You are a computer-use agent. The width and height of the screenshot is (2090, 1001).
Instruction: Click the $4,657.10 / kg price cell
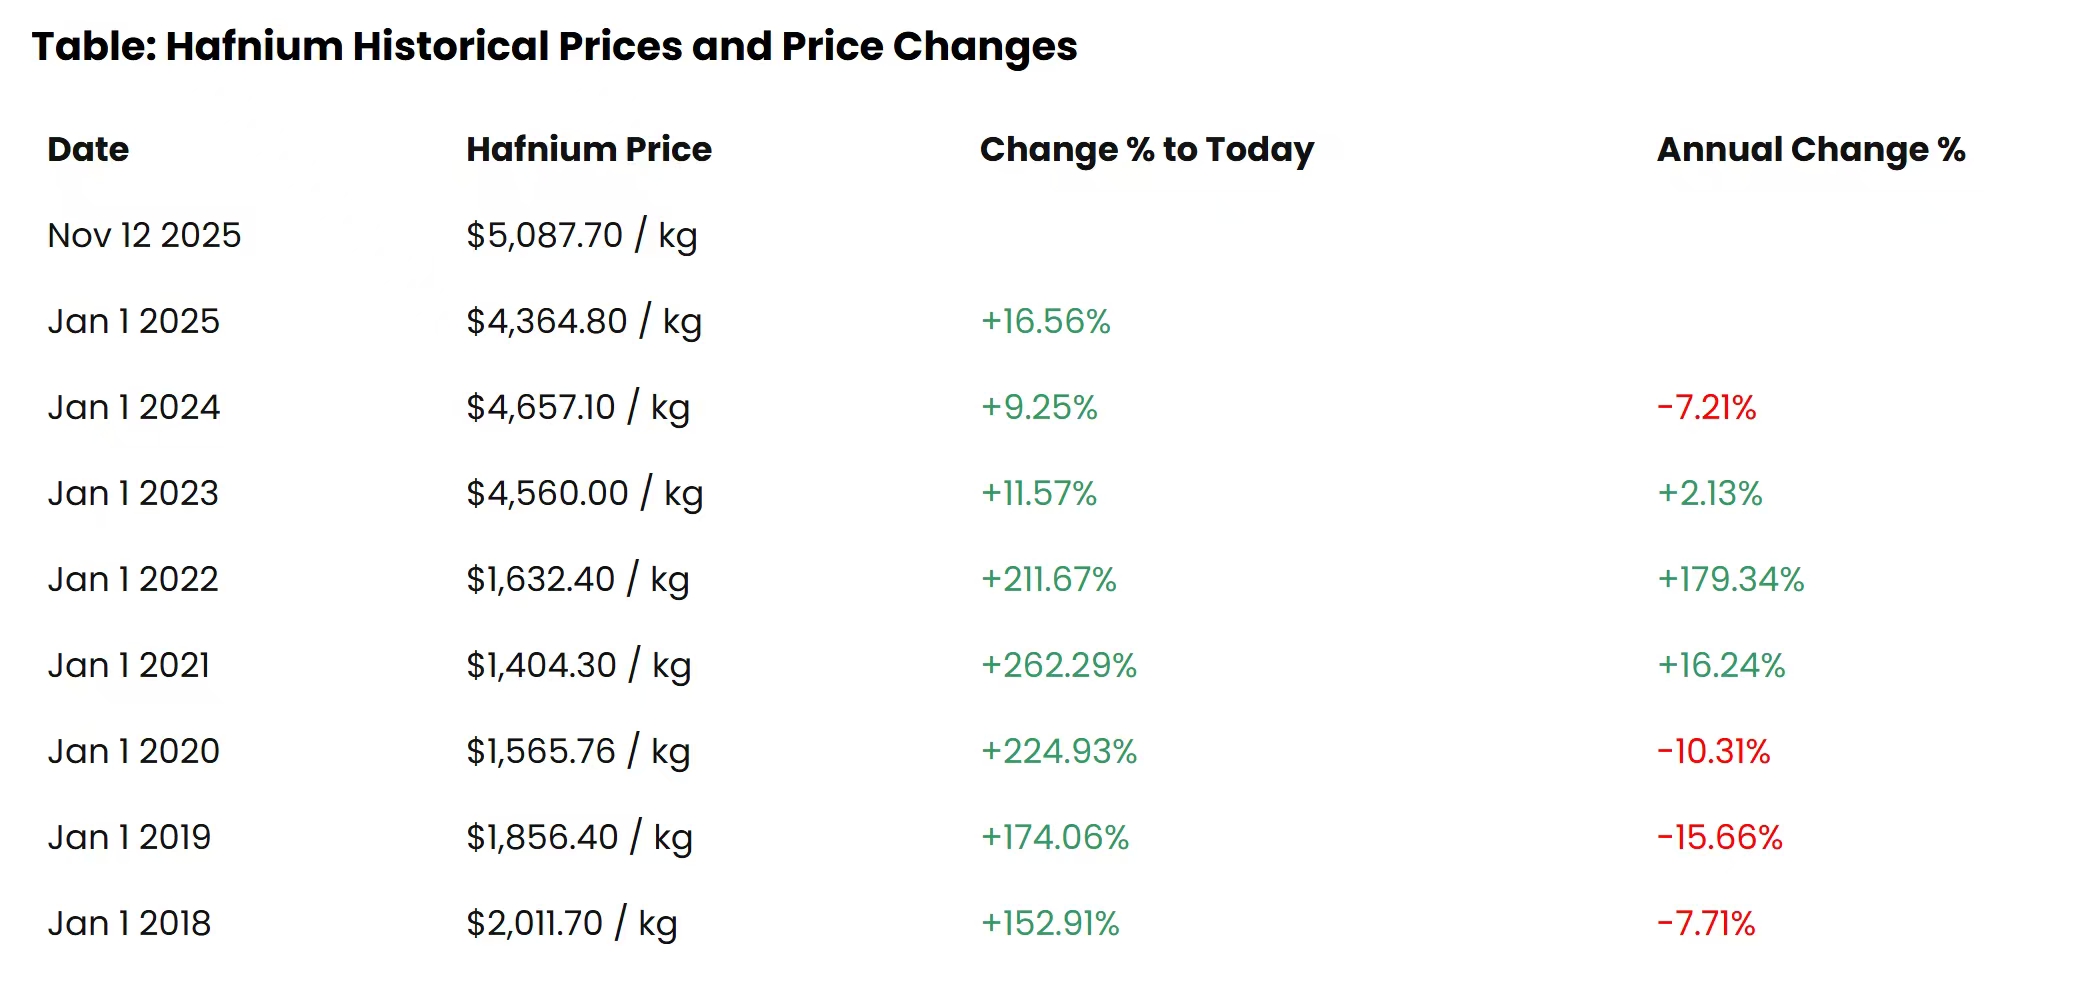coord(577,408)
